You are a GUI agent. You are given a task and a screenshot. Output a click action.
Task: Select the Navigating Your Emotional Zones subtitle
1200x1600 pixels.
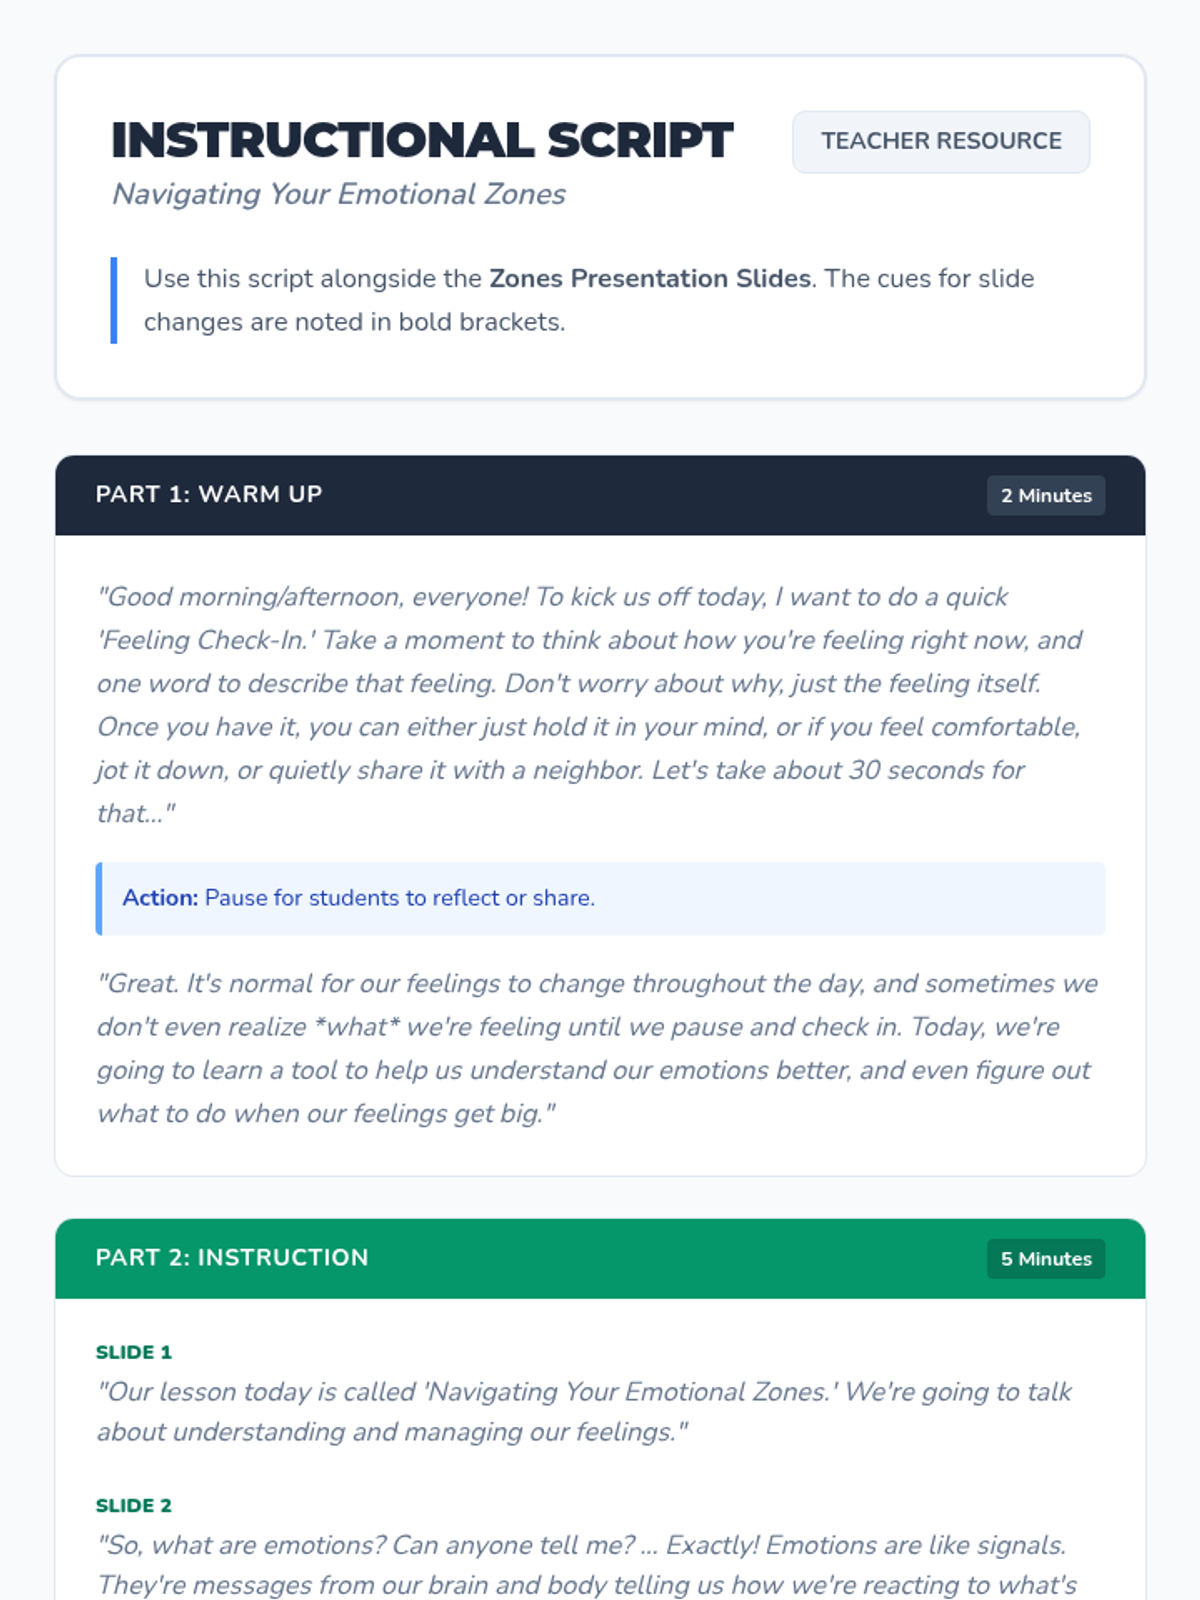pos(338,194)
